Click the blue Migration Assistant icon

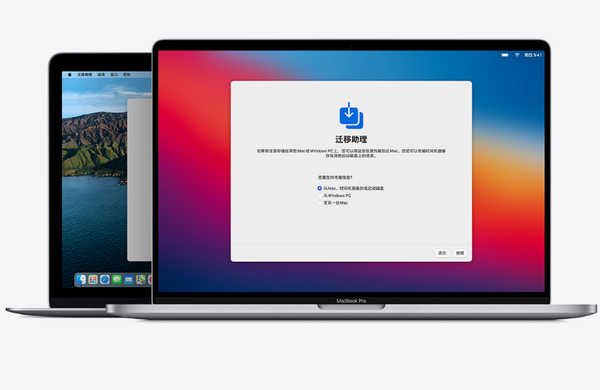click(351, 116)
